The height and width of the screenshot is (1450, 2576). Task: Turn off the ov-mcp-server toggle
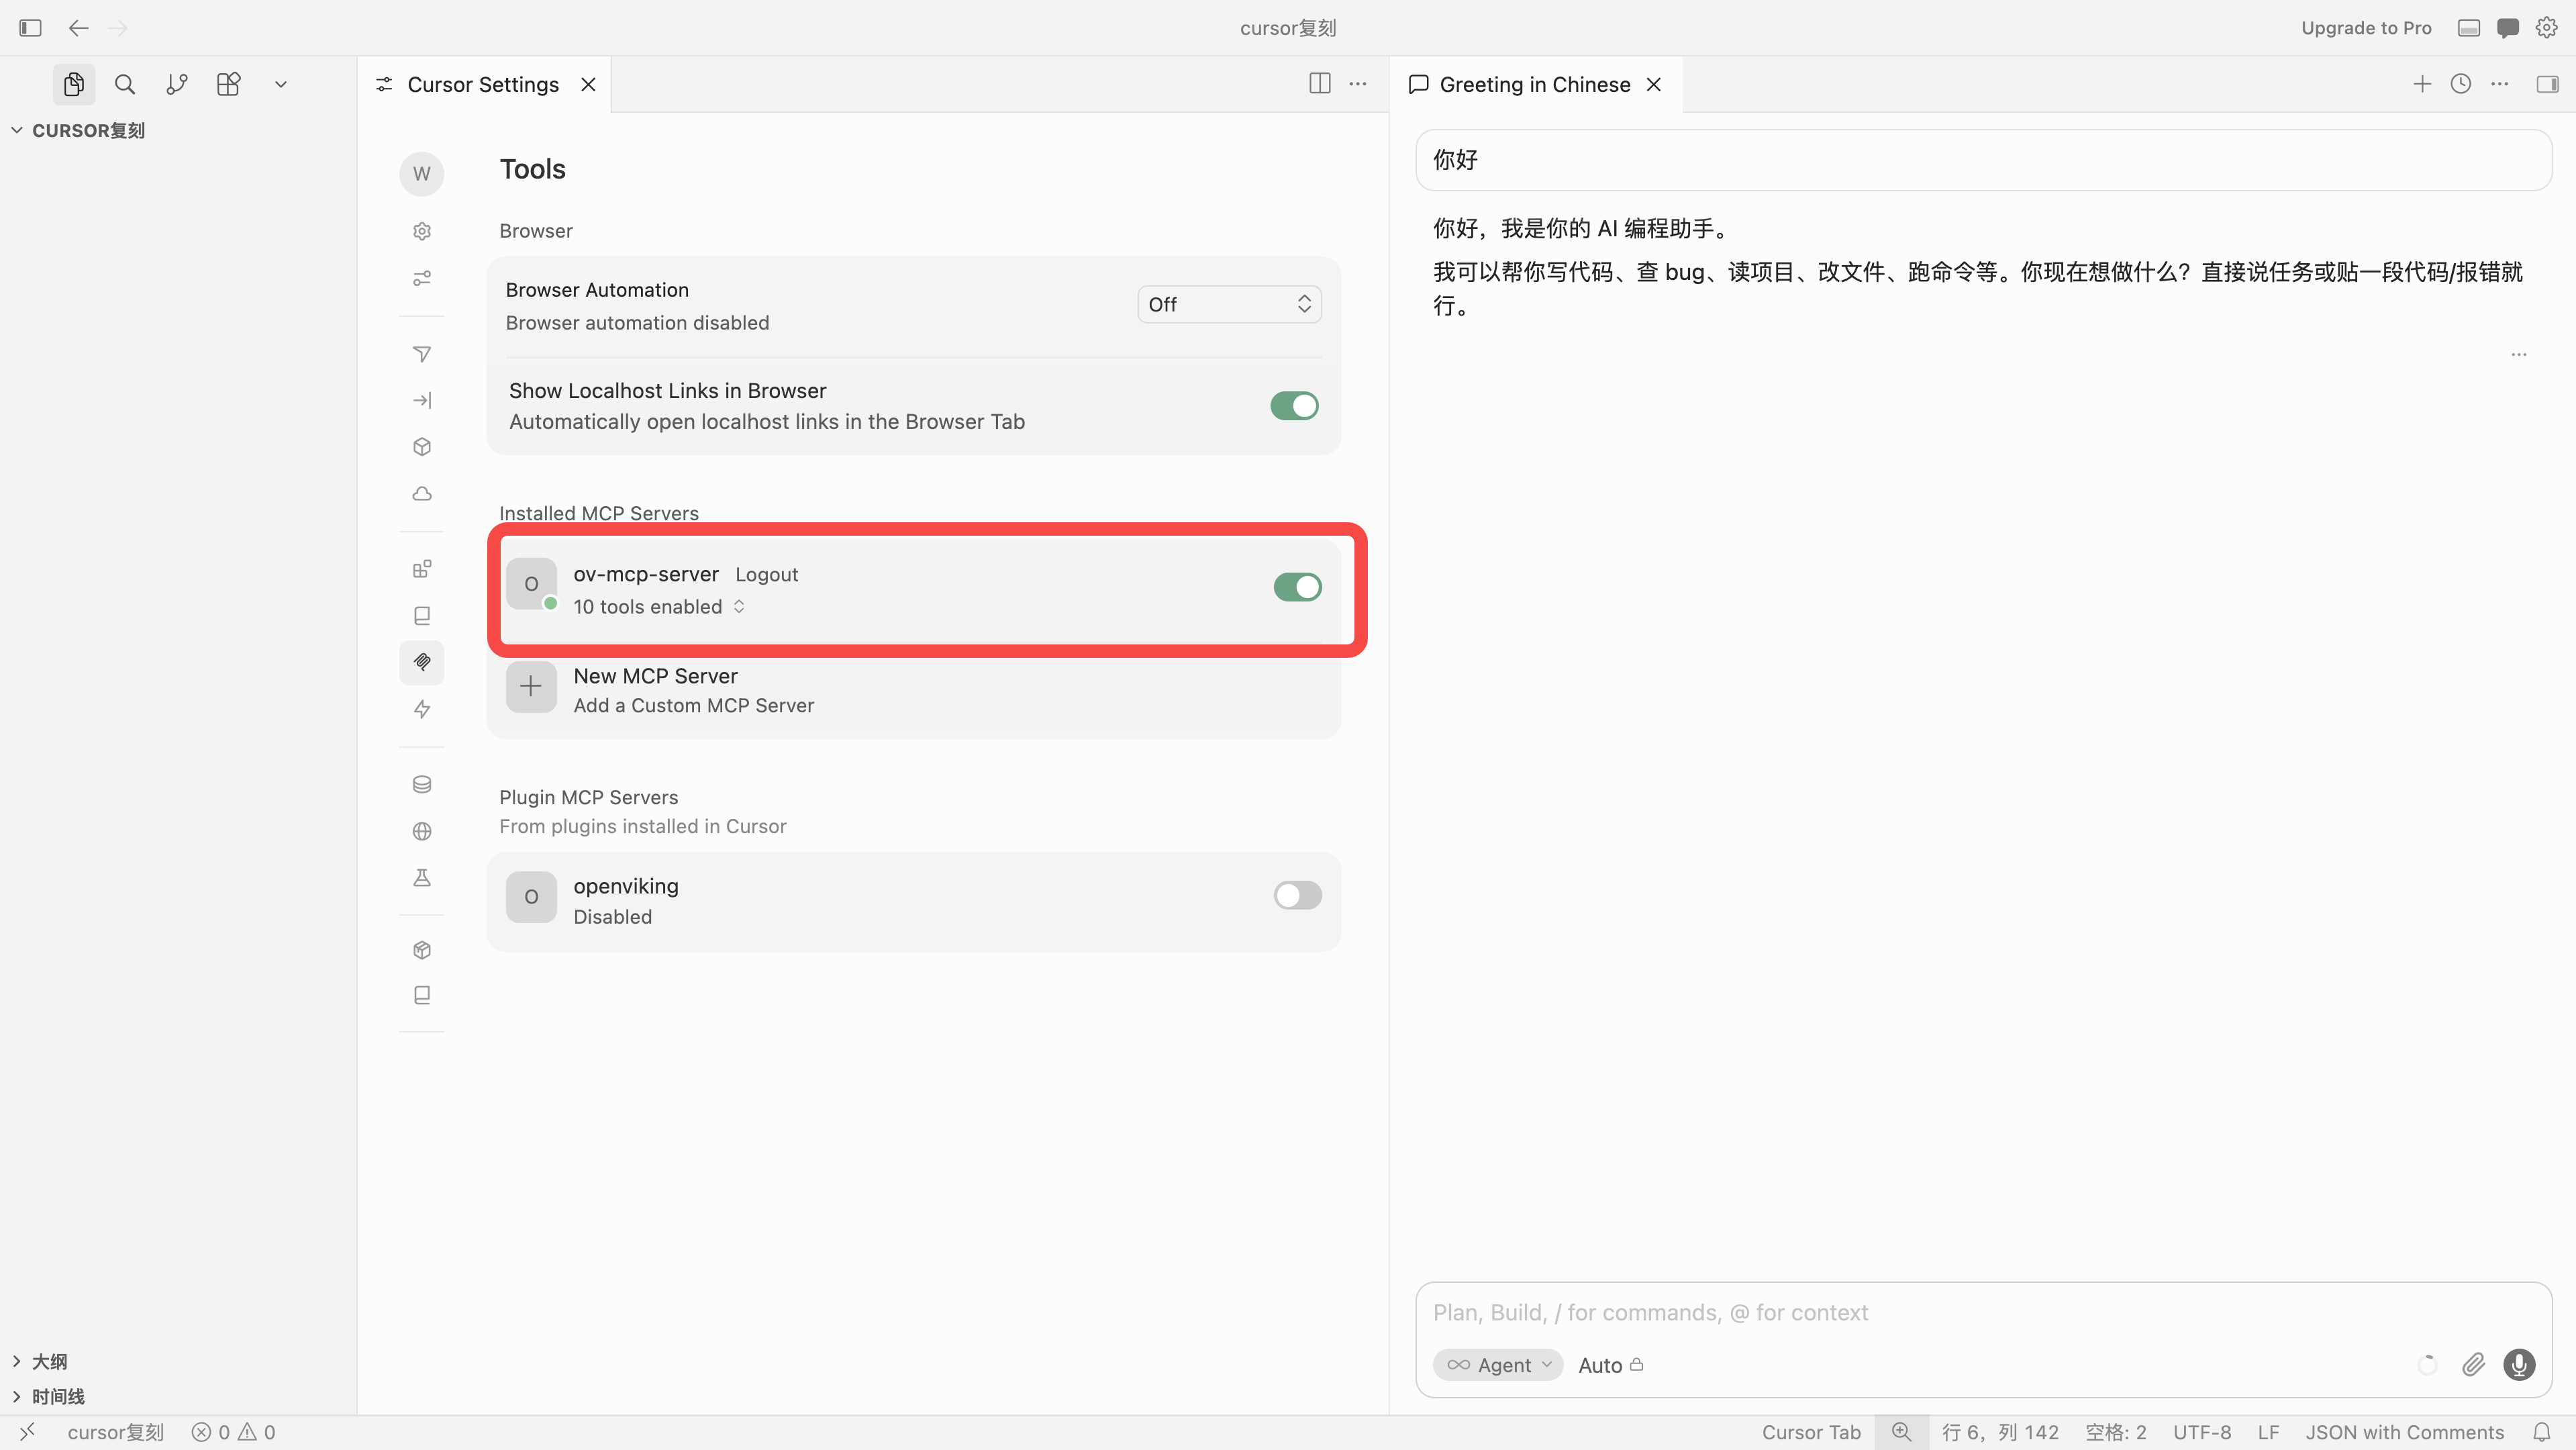point(1298,587)
